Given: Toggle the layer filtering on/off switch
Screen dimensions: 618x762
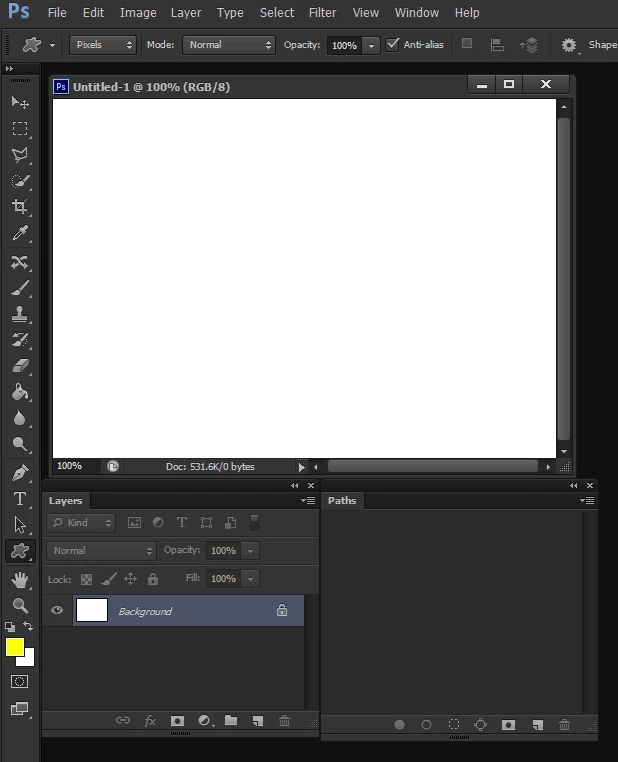Looking at the screenshot, I should (254, 522).
